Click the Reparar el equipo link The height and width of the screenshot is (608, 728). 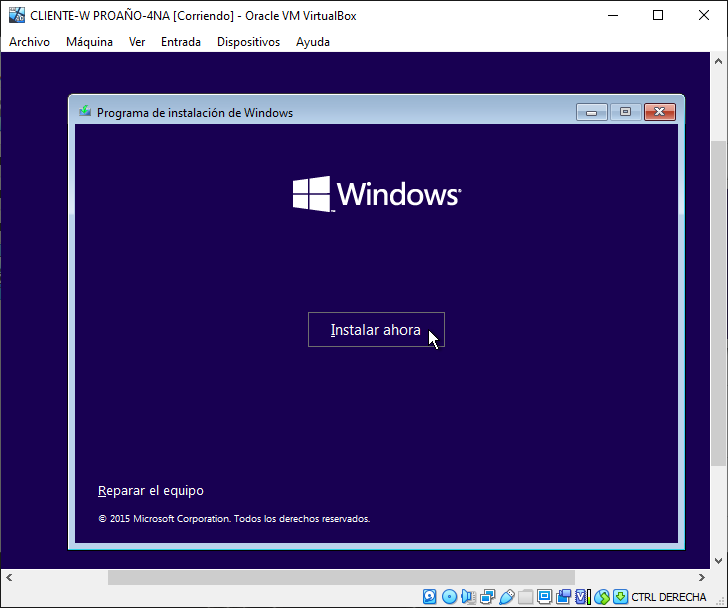click(x=151, y=491)
